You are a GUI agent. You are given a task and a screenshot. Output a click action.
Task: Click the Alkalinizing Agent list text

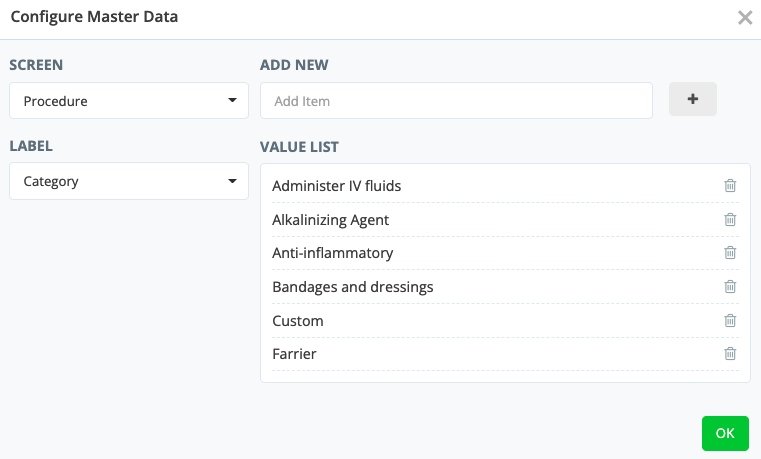[x=330, y=220]
